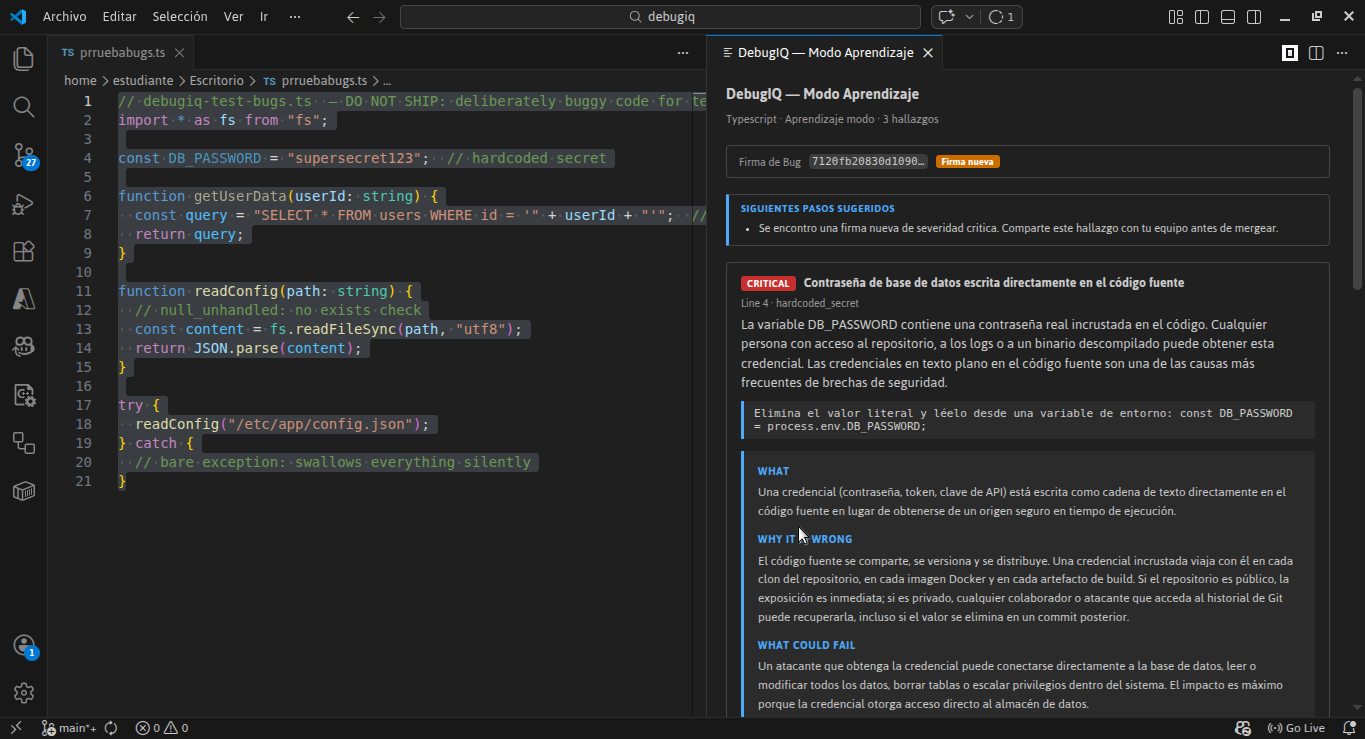This screenshot has width=1365, height=739.
Task: Open the Archivo menu
Action: click(64, 16)
